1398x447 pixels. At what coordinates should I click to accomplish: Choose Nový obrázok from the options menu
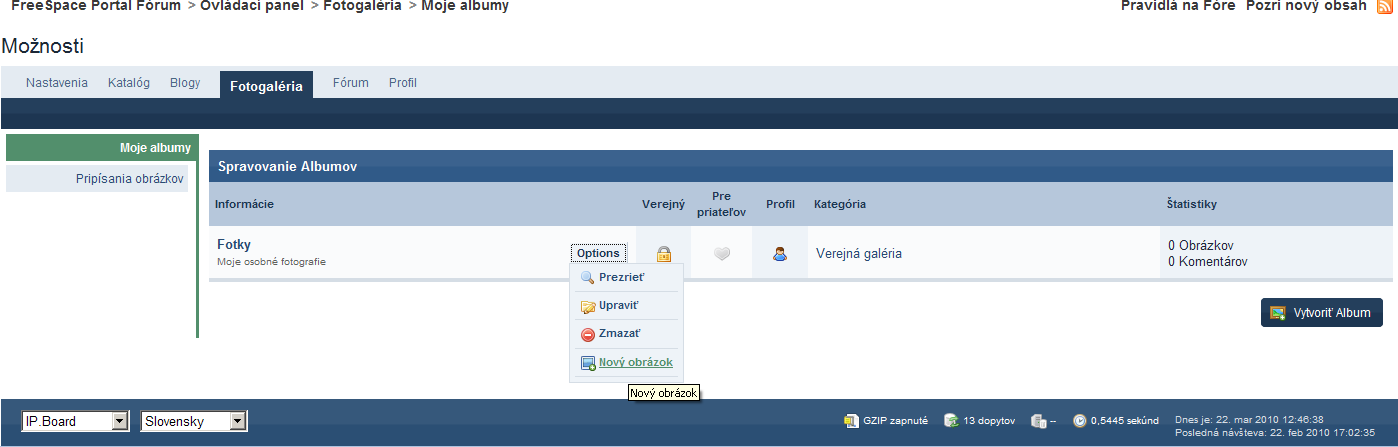coord(635,362)
